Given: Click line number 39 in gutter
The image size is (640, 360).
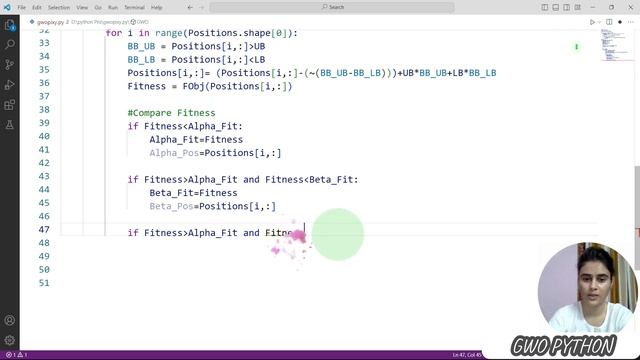Looking at the screenshot, I should click(x=44, y=123).
